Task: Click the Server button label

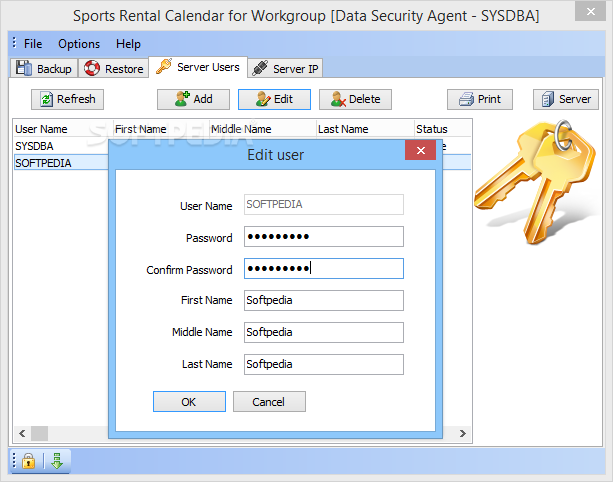Action: pos(575,99)
